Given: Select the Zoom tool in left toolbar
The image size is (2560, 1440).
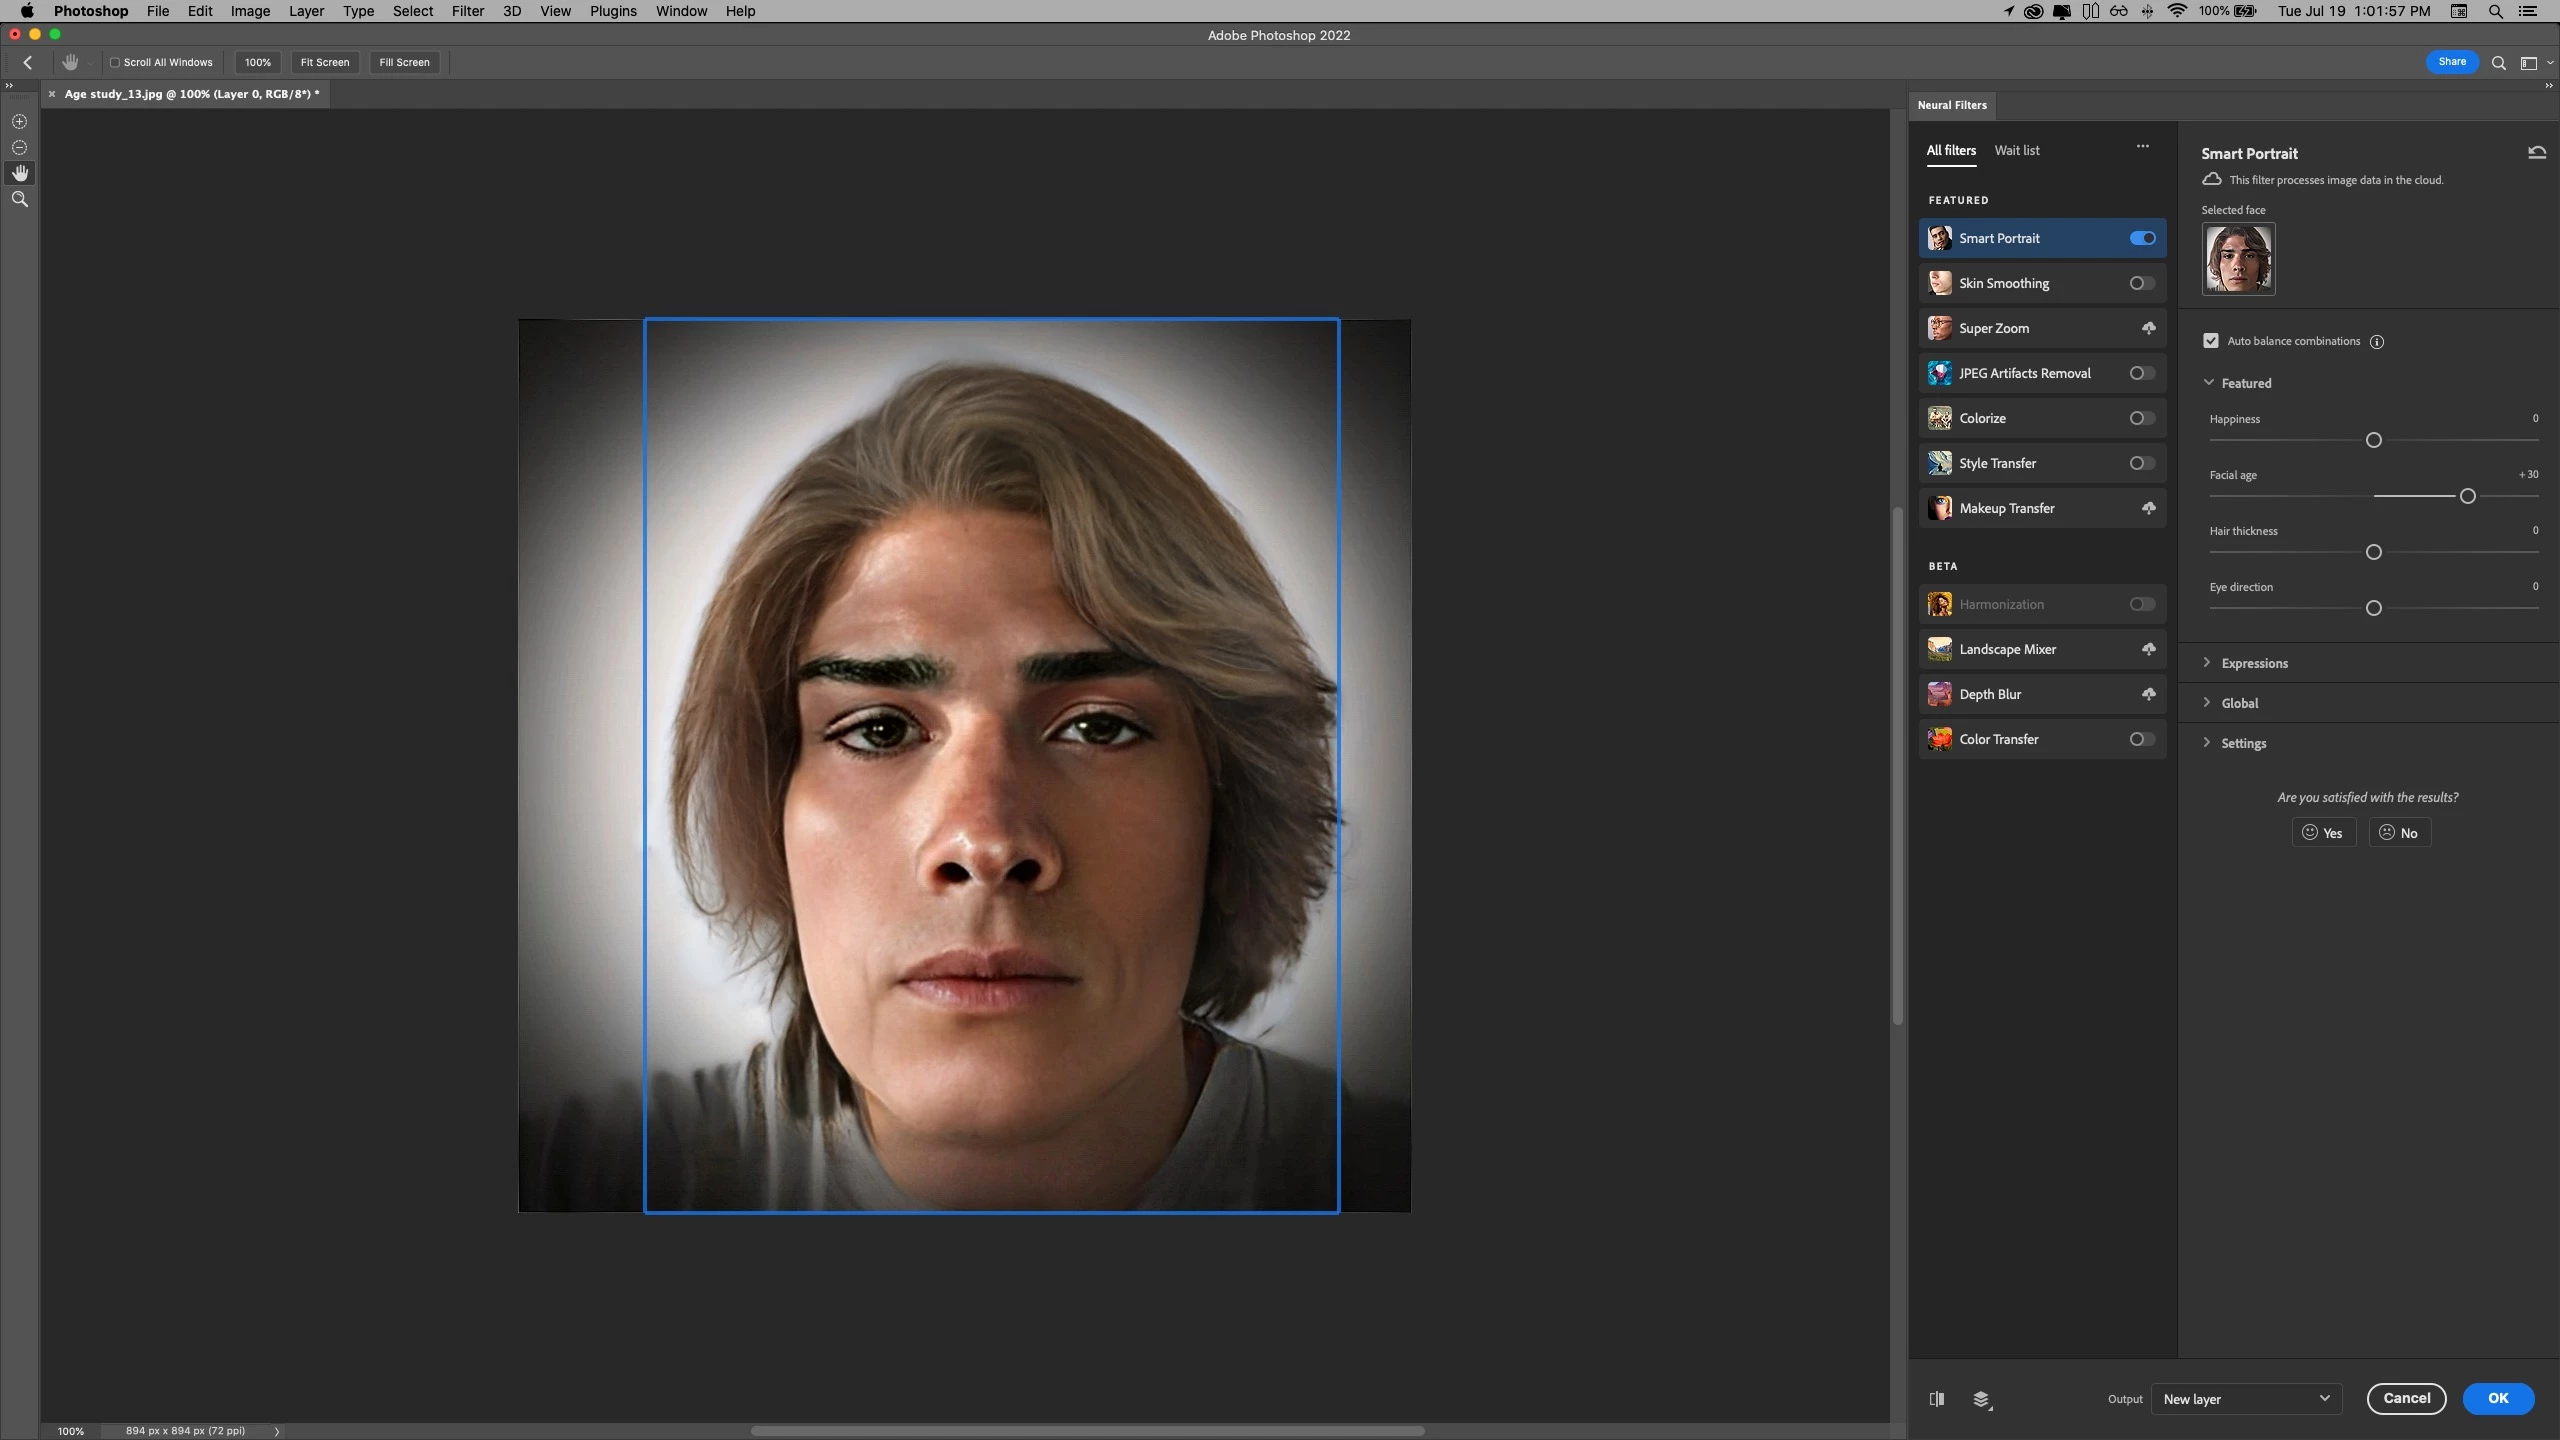Looking at the screenshot, I should (19, 199).
